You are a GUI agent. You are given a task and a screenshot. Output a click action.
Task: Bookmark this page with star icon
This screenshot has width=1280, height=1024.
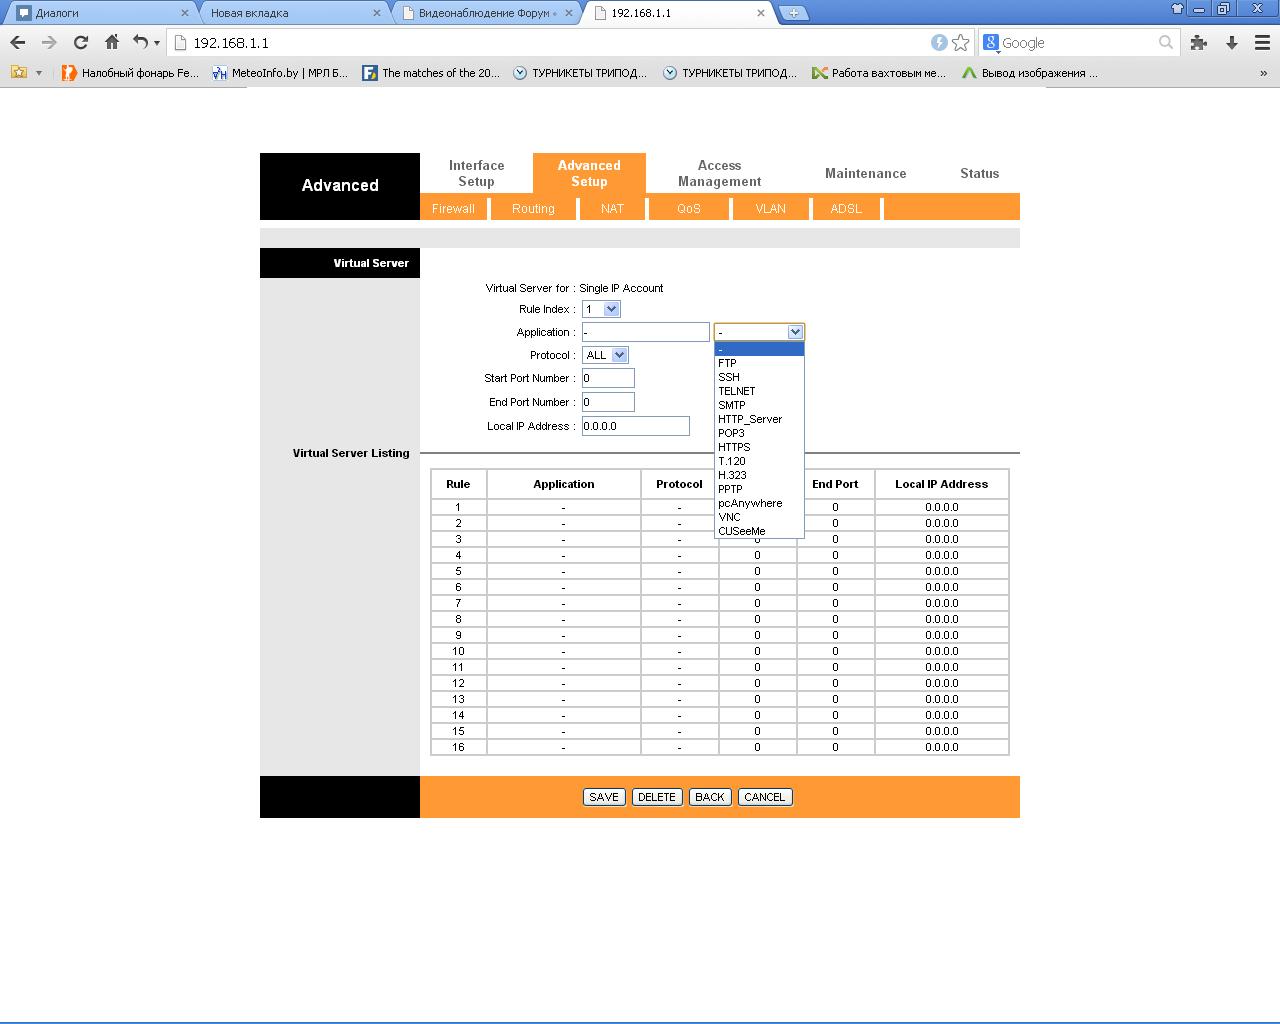pos(961,43)
